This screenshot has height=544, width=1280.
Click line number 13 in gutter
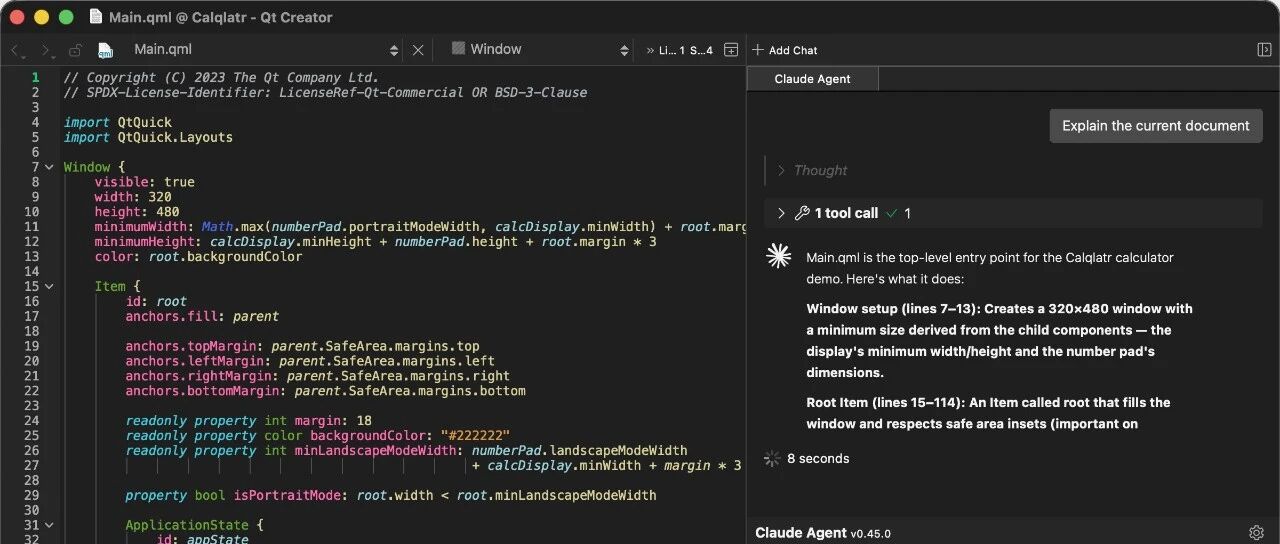(32, 256)
